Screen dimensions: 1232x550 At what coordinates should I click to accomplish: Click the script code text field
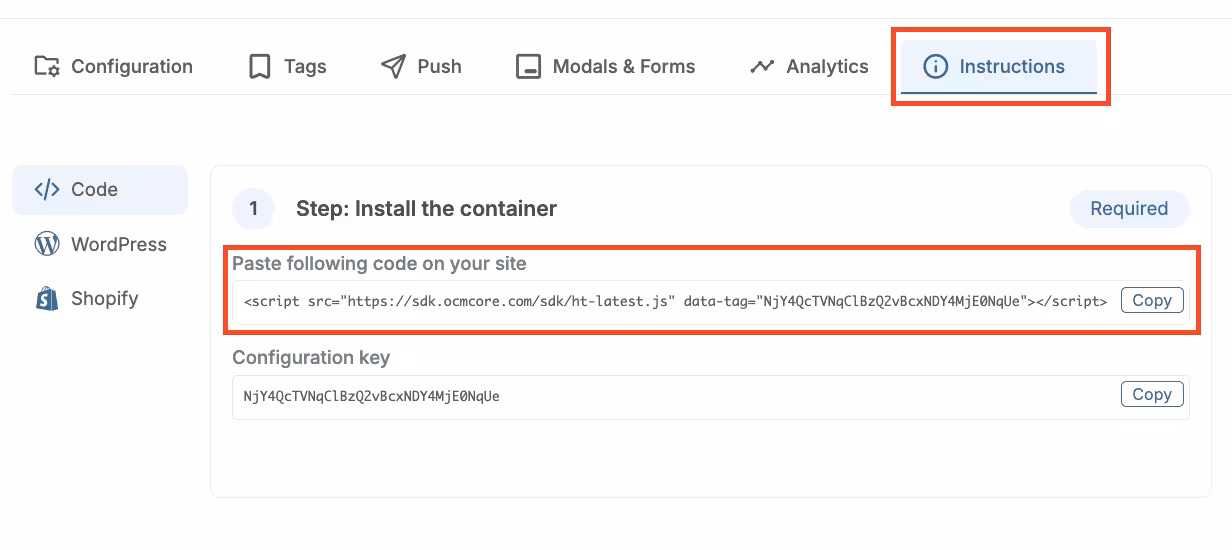[675, 301]
